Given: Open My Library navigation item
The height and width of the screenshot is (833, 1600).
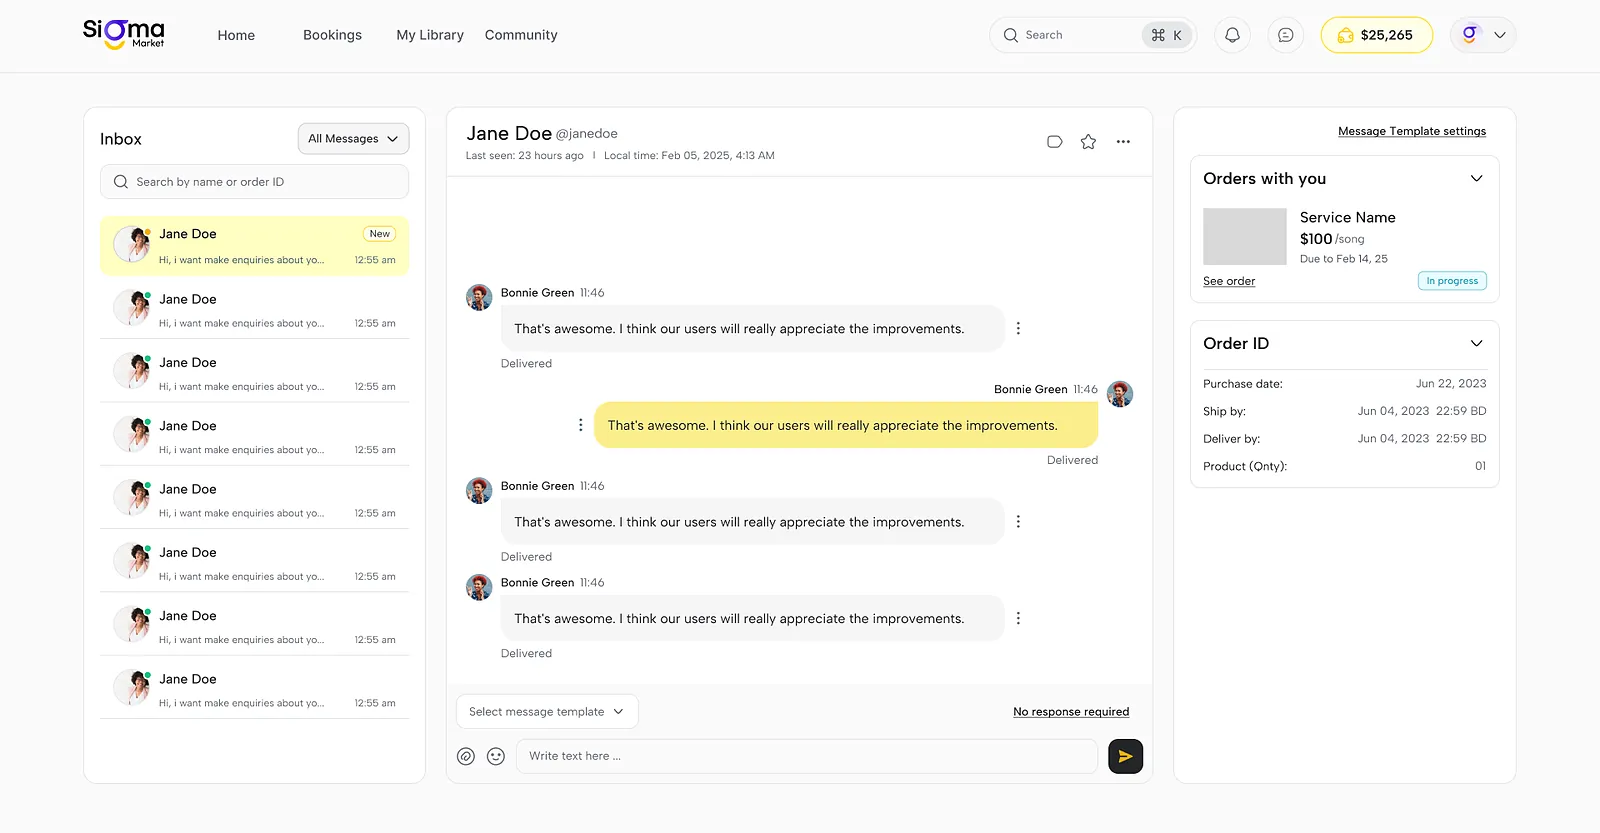Looking at the screenshot, I should pyautogui.click(x=430, y=35).
